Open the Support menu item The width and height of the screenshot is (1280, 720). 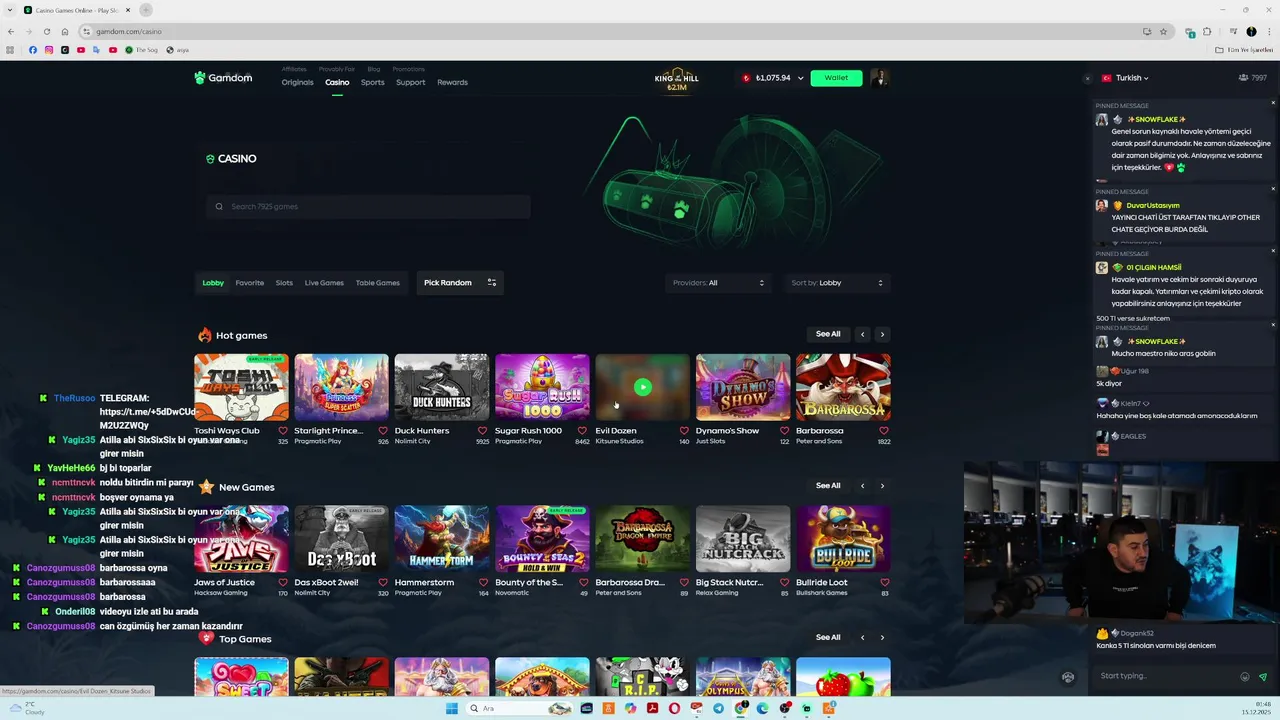[410, 82]
